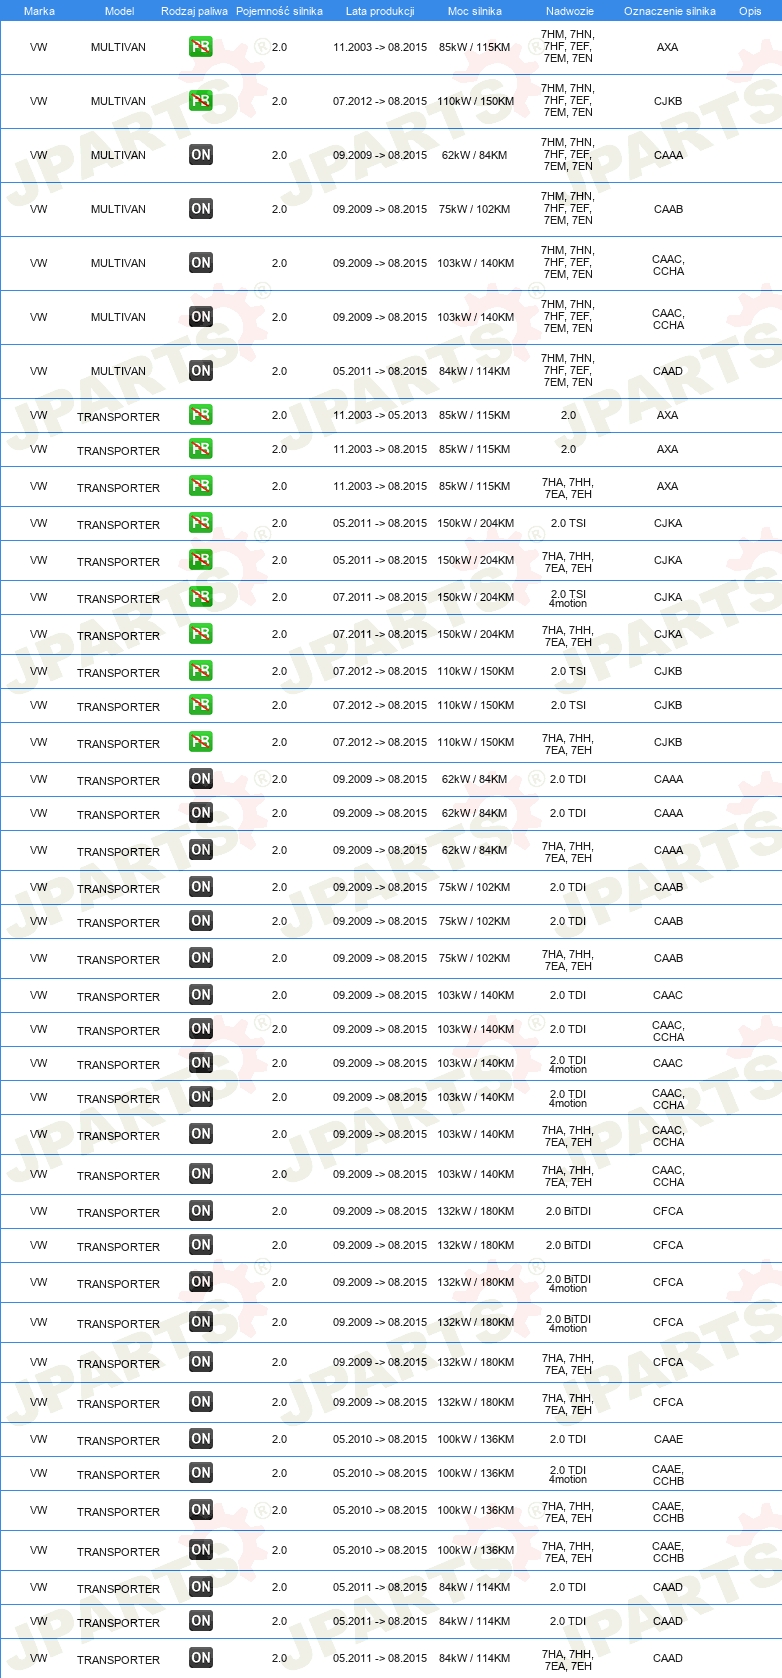The width and height of the screenshot is (782, 1678).
Task: Click 'CJKB' engine code in Transporter 7HA row
Action: click(668, 742)
